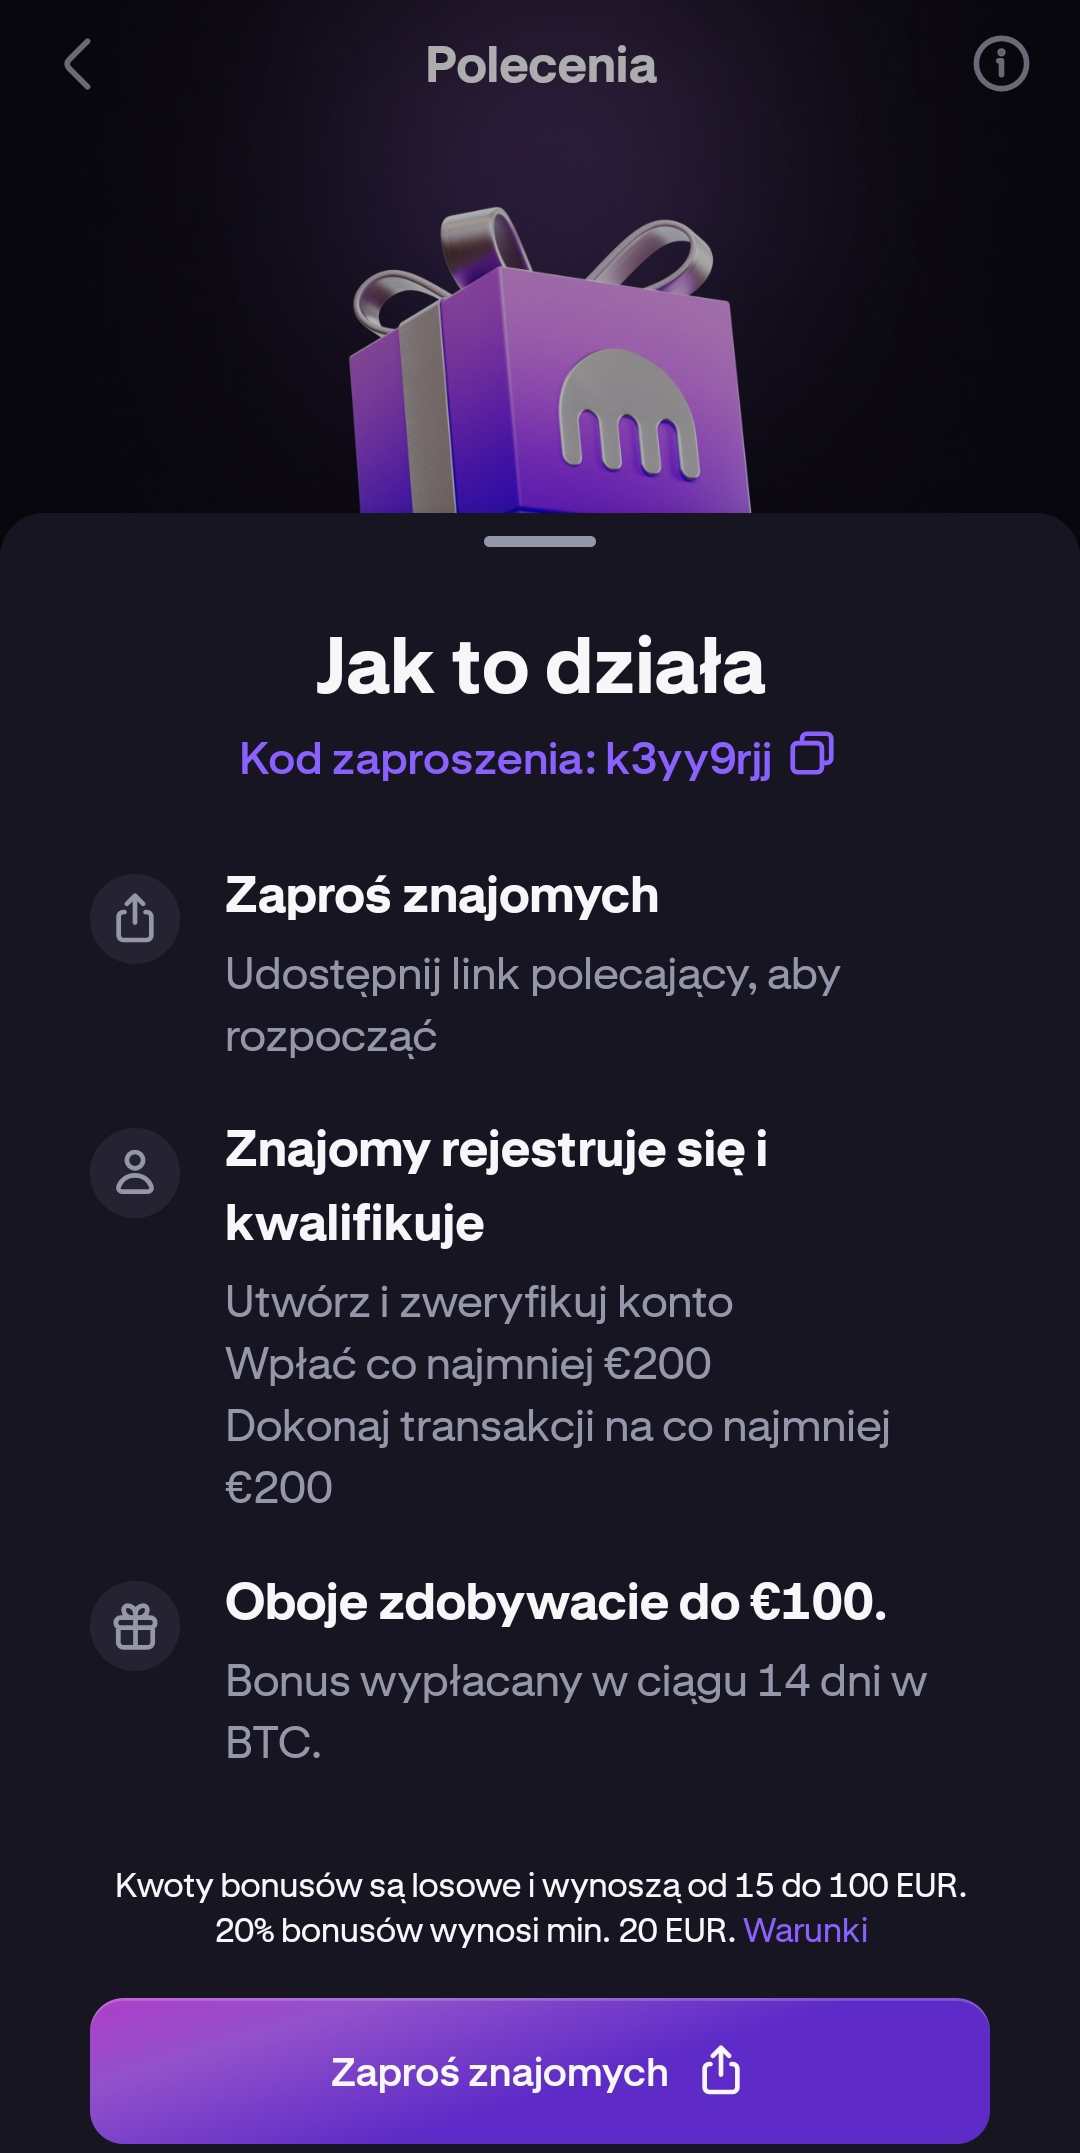Tap the small gift icon beside the bonus step
The image size is (1080, 2153).
point(135,1626)
